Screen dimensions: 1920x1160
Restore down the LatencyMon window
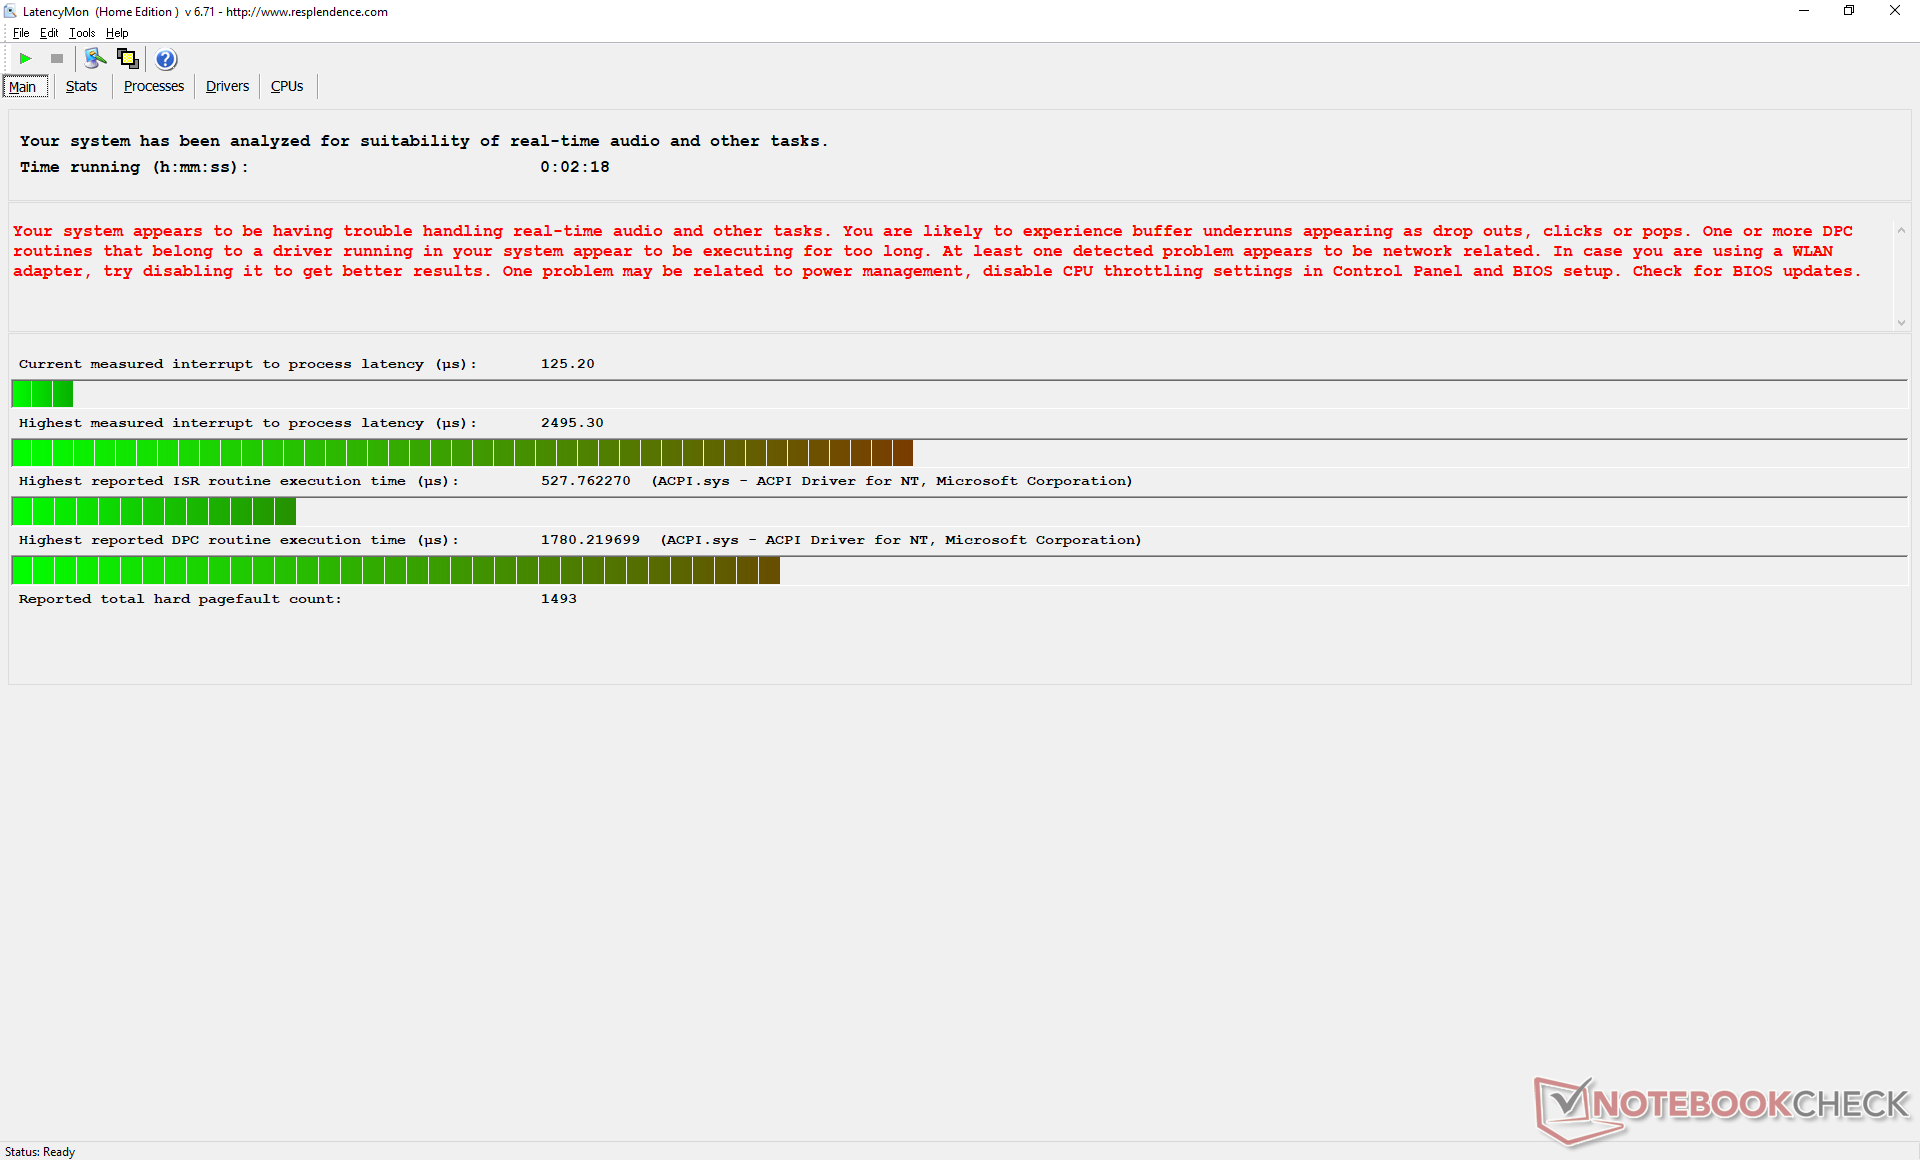point(1849,11)
